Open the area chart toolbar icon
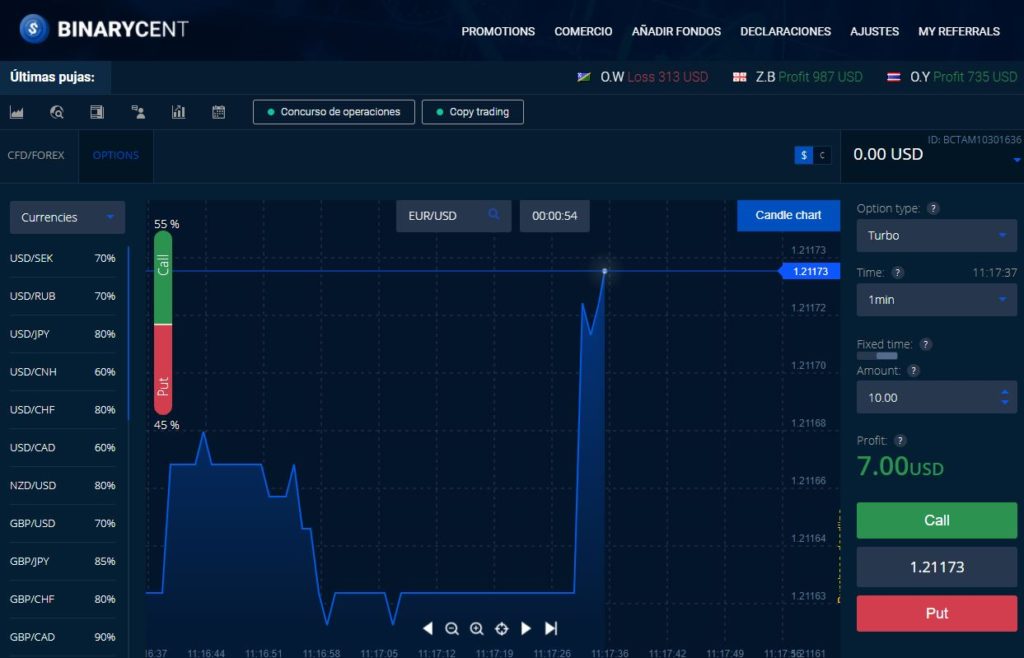 tap(17, 112)
